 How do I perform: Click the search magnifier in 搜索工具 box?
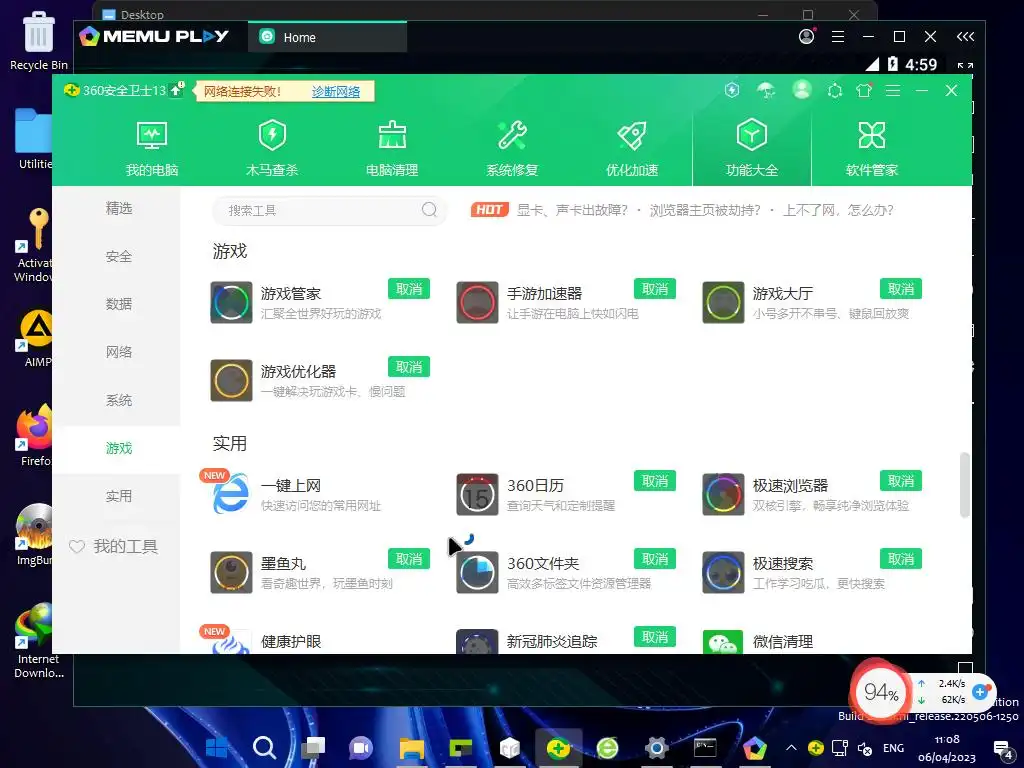429,210
